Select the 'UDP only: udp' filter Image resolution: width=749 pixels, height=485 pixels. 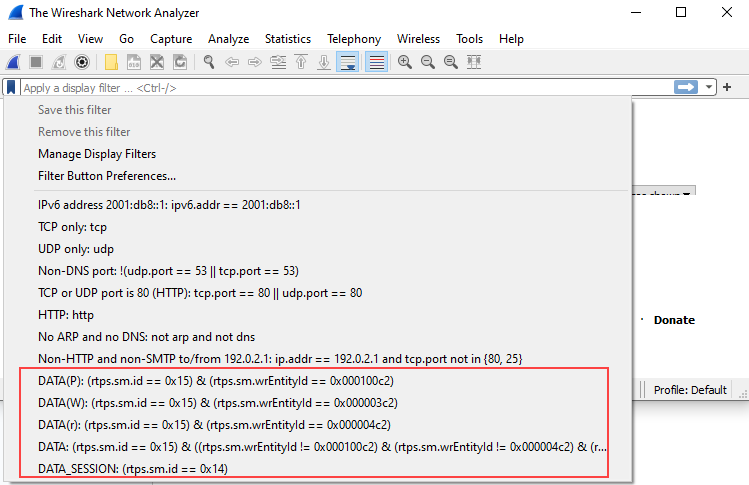point(76,249)
